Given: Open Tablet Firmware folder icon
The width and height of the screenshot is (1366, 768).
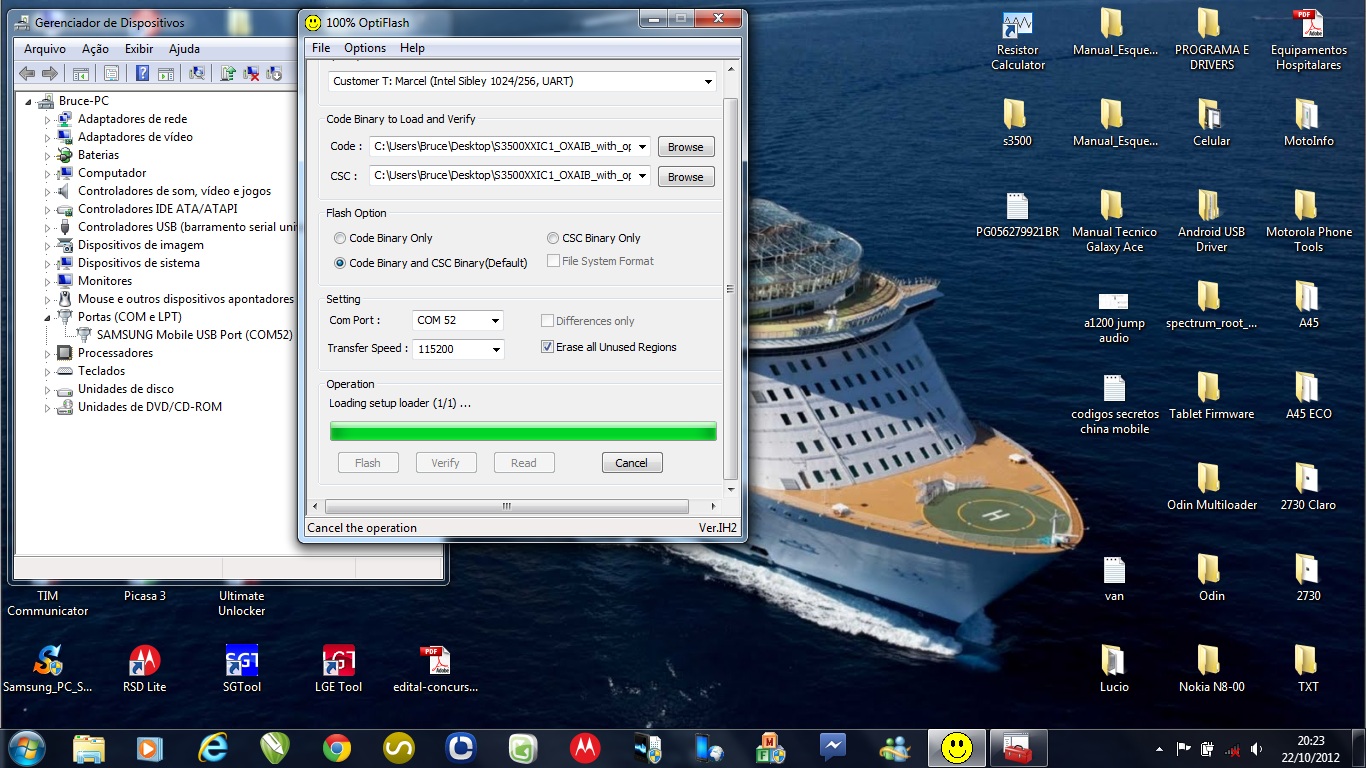Looking at the screenshot, I should [1211, 396].
